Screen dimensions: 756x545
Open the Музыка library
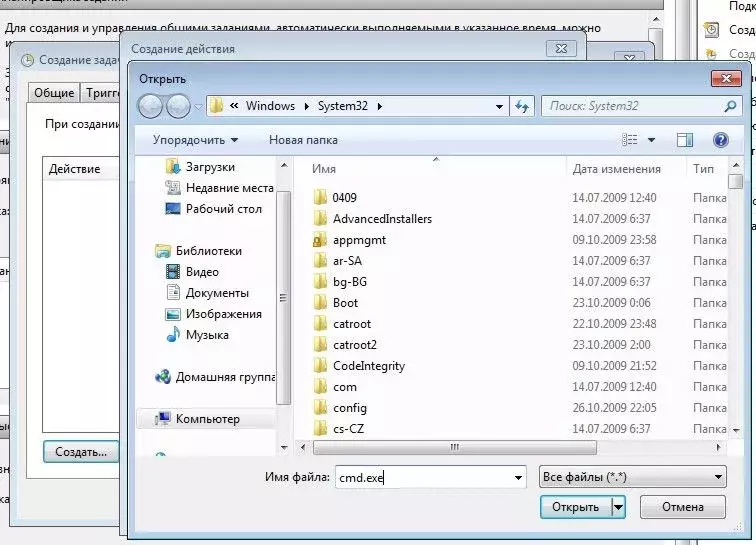(x=197, y=335)
